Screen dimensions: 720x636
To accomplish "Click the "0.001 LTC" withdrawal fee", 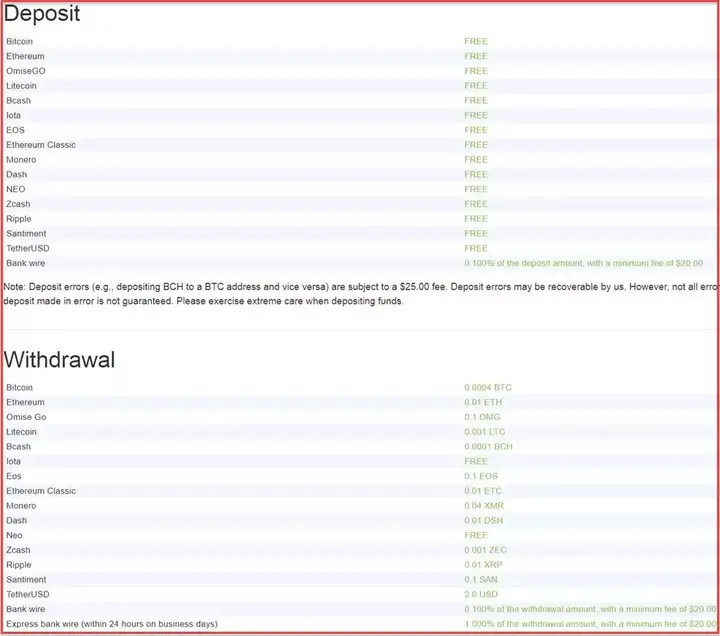I will pos(484,432).
